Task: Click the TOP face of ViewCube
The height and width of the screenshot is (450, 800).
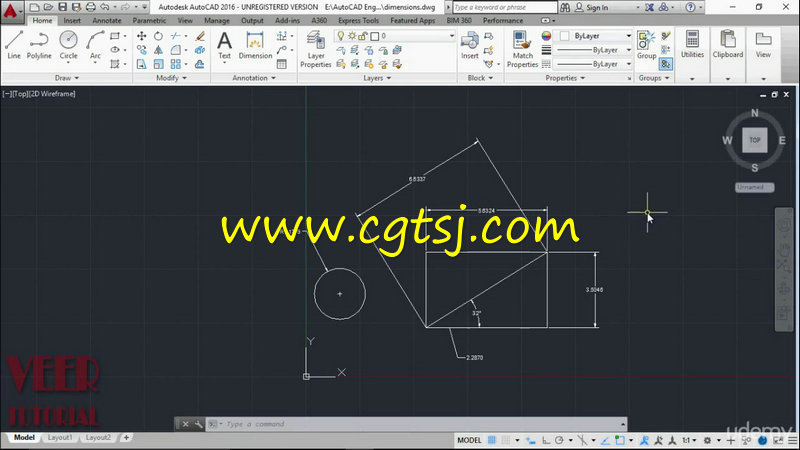Action: click(755, 140)
